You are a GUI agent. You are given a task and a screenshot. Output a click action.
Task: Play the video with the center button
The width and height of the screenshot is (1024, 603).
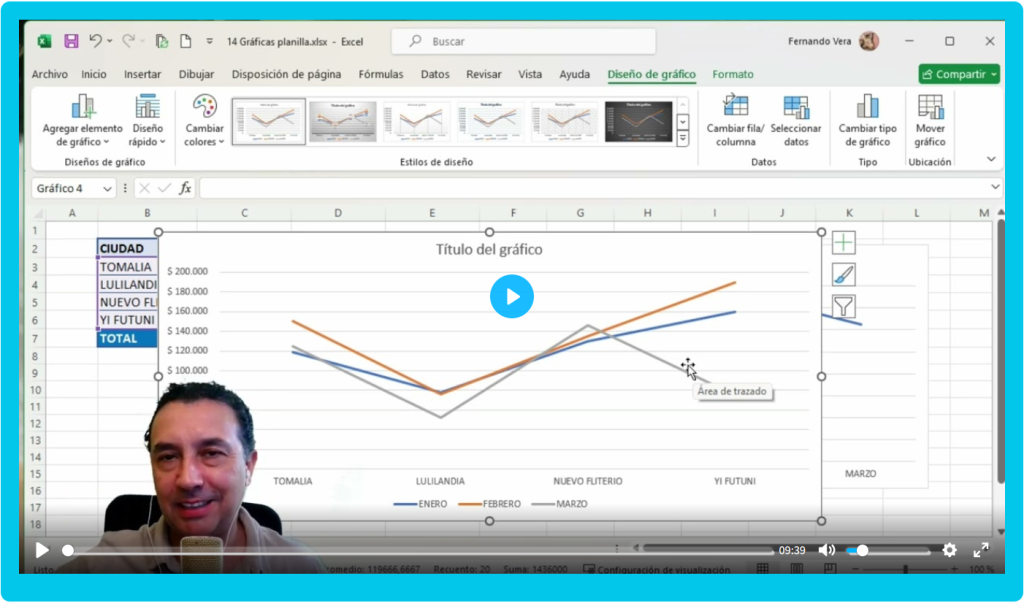(511, 297)
